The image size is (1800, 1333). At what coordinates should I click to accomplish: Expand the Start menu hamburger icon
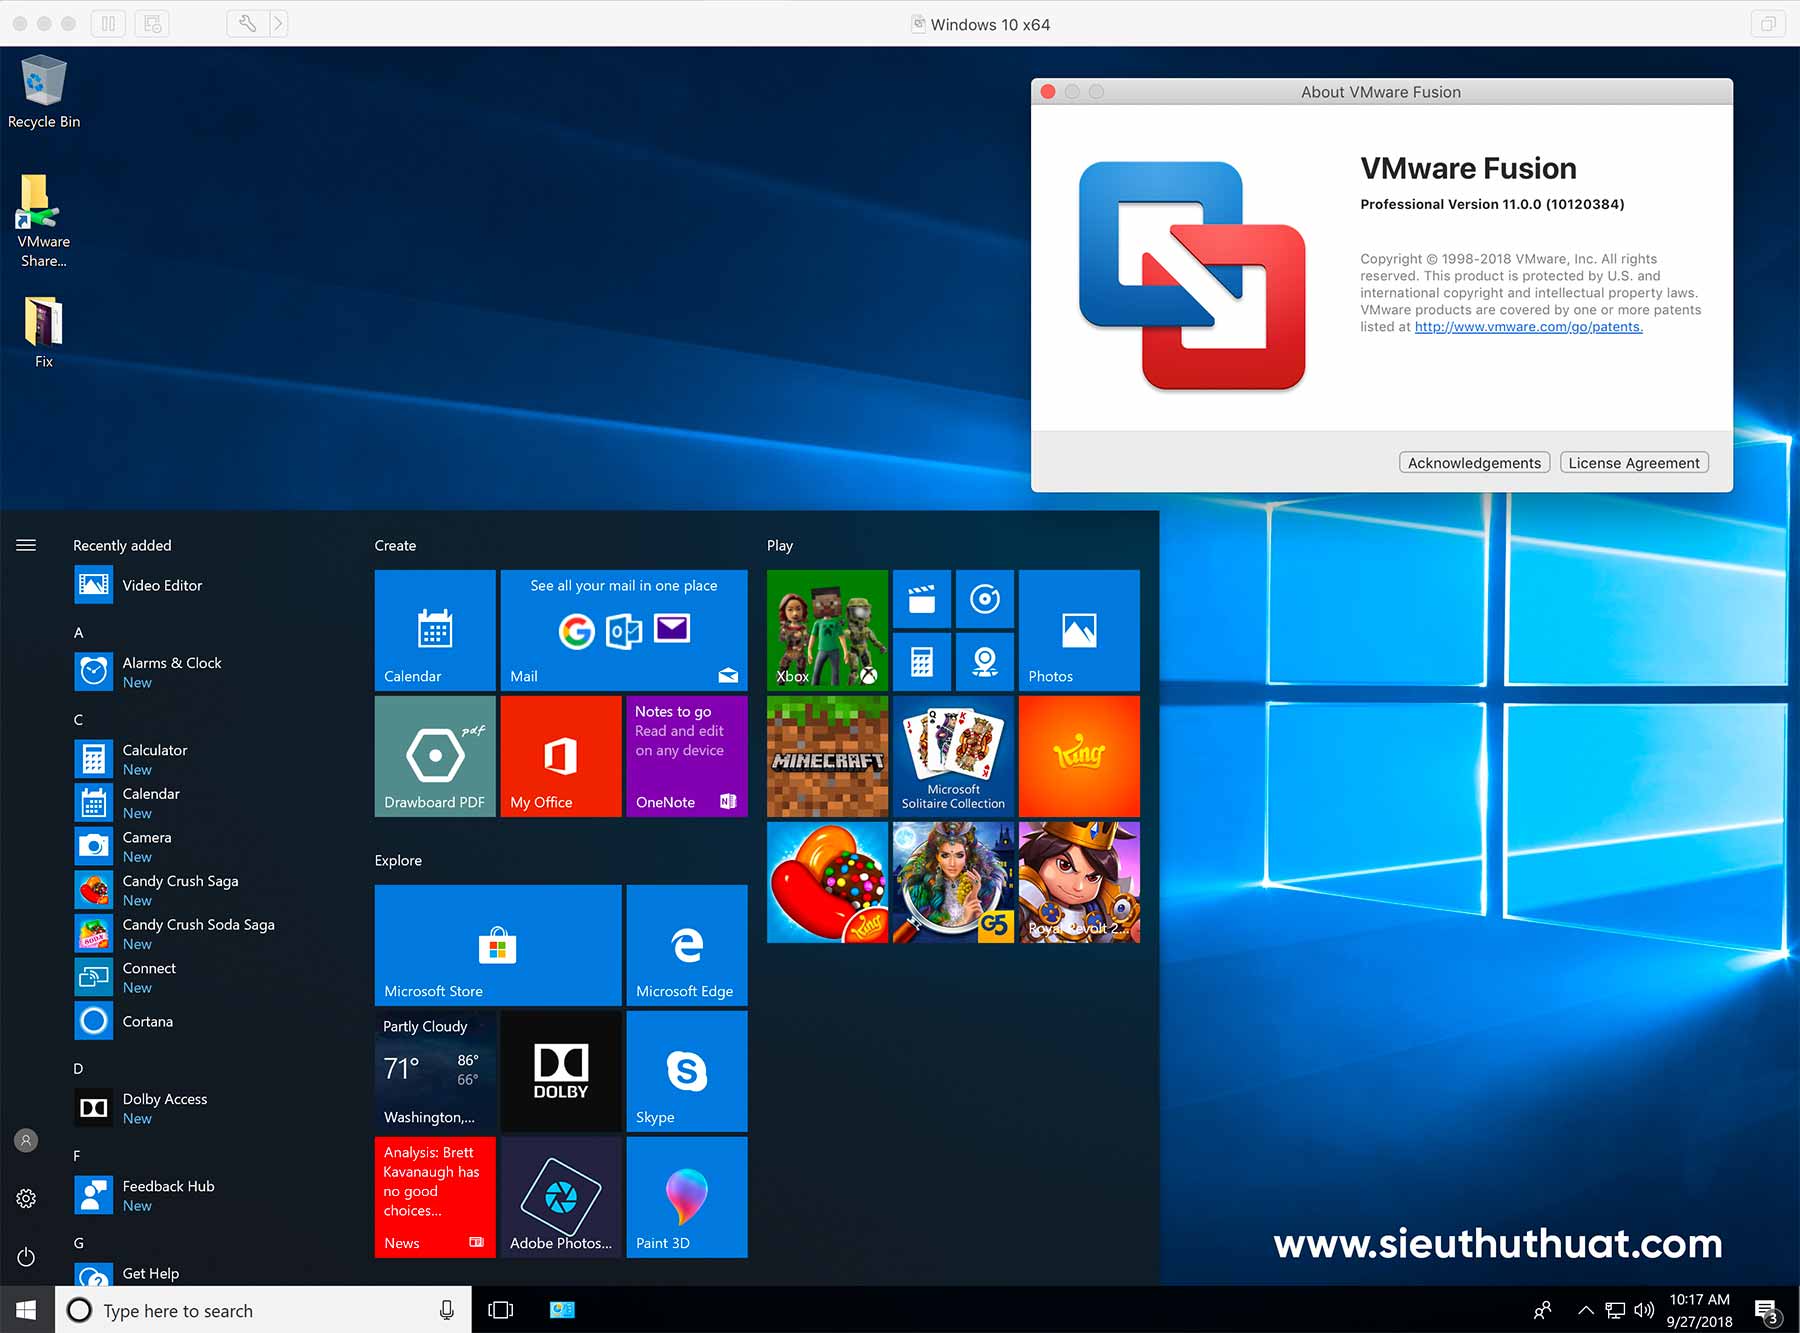pyautogui.click(x=26, y=545)
